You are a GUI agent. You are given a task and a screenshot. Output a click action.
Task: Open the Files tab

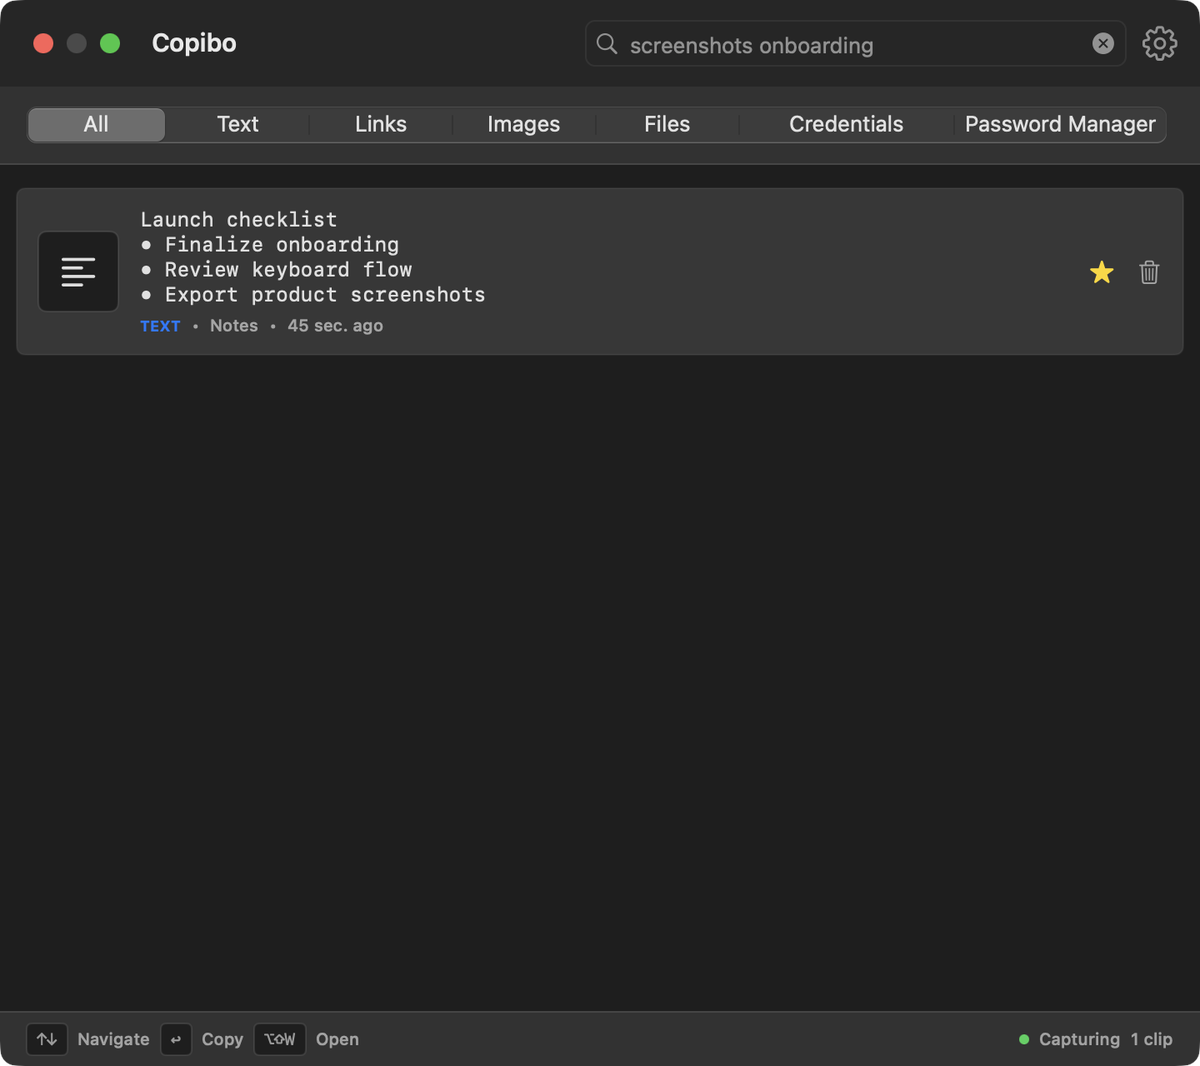click(x=667, y=124)
